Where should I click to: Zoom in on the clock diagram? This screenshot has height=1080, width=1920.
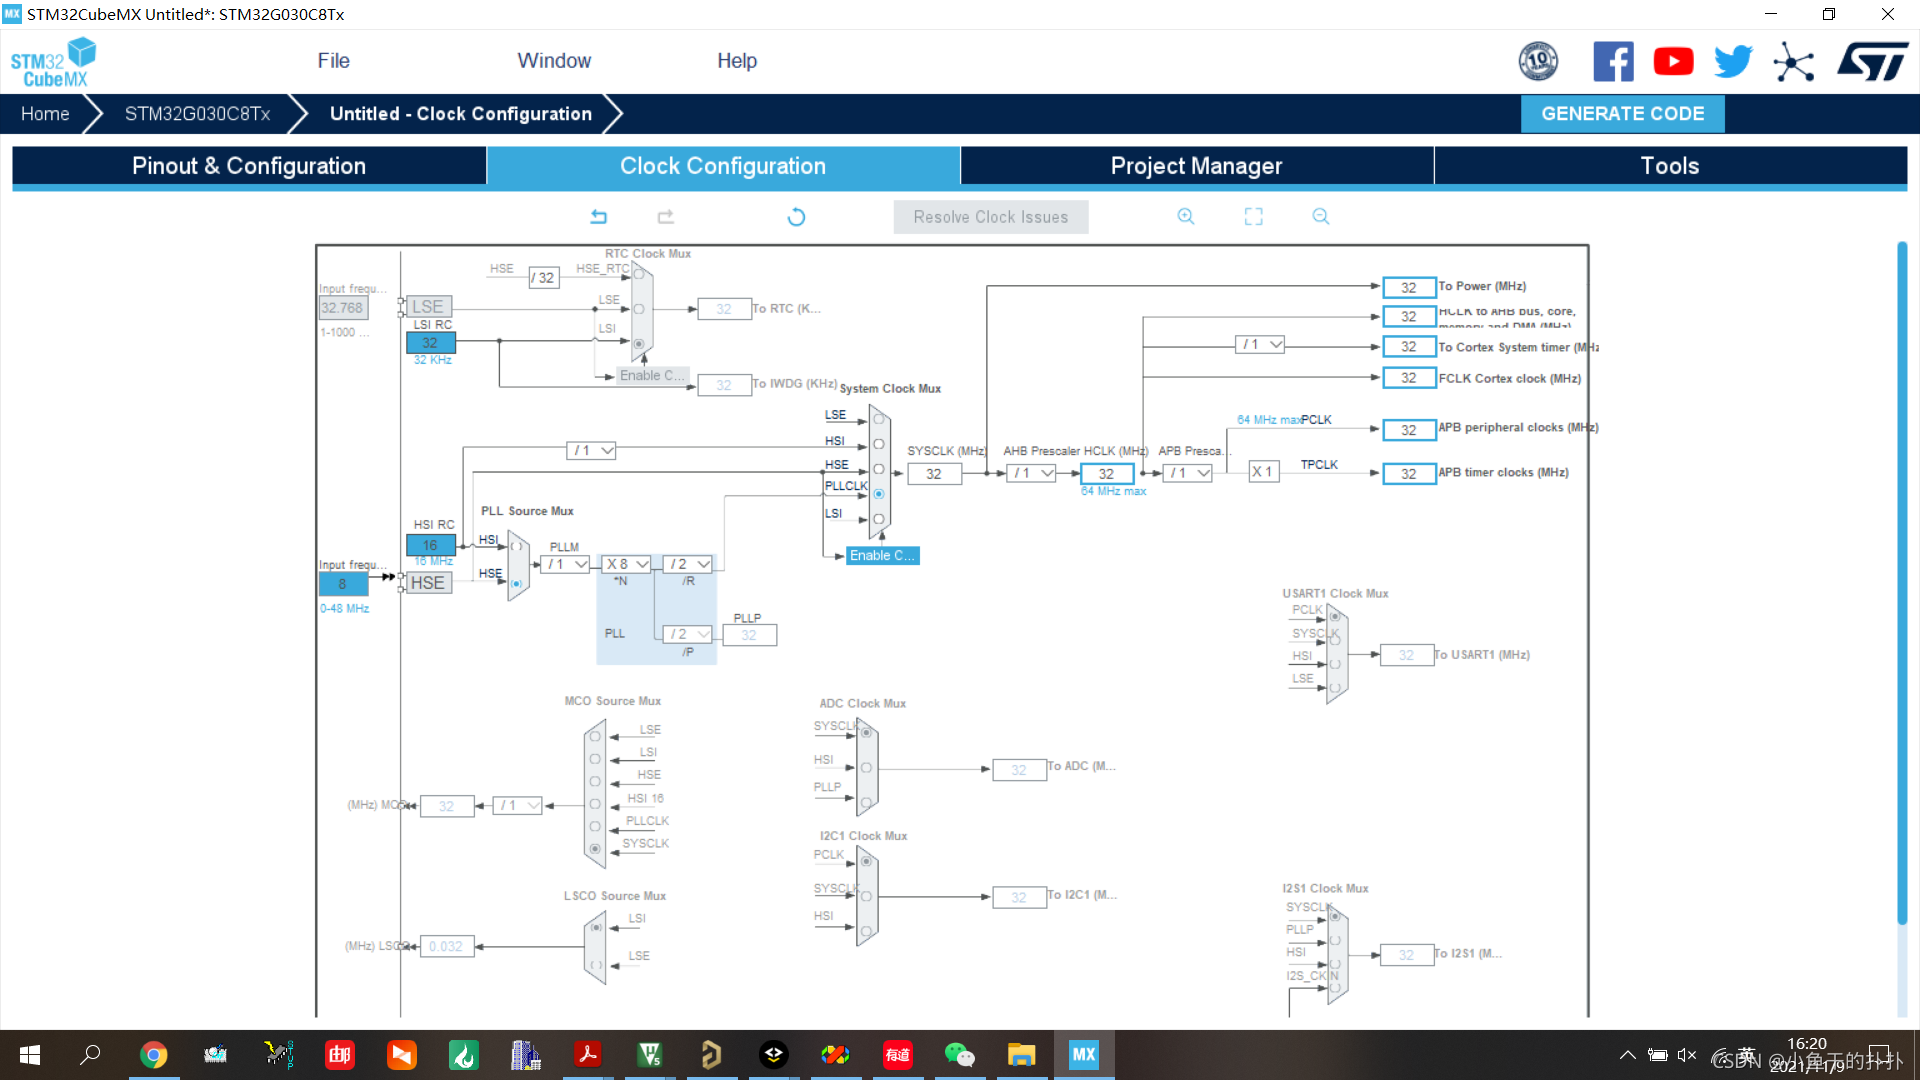coord(1186,216)
